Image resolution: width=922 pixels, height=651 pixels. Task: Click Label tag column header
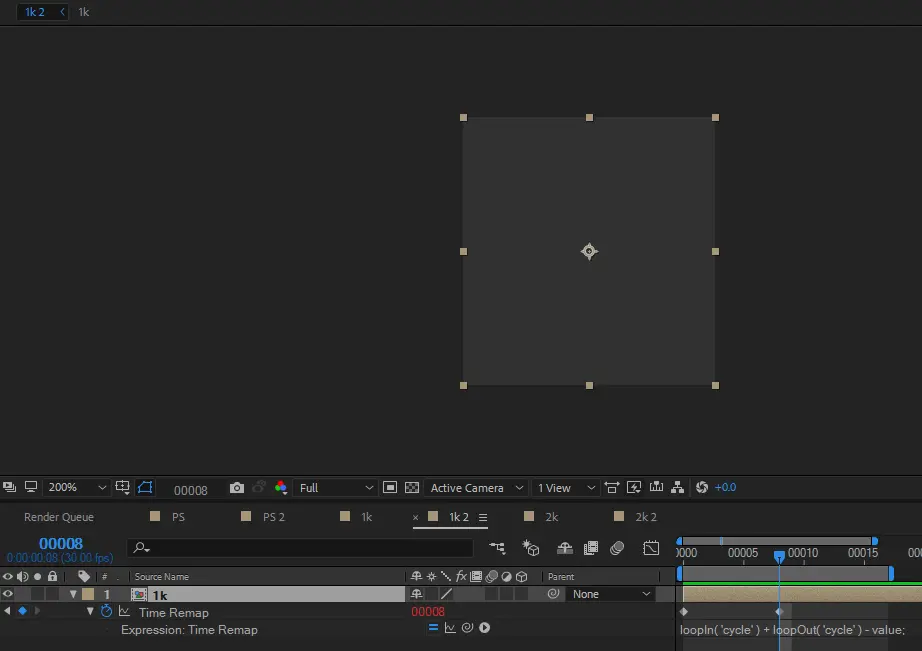(83, 576)
